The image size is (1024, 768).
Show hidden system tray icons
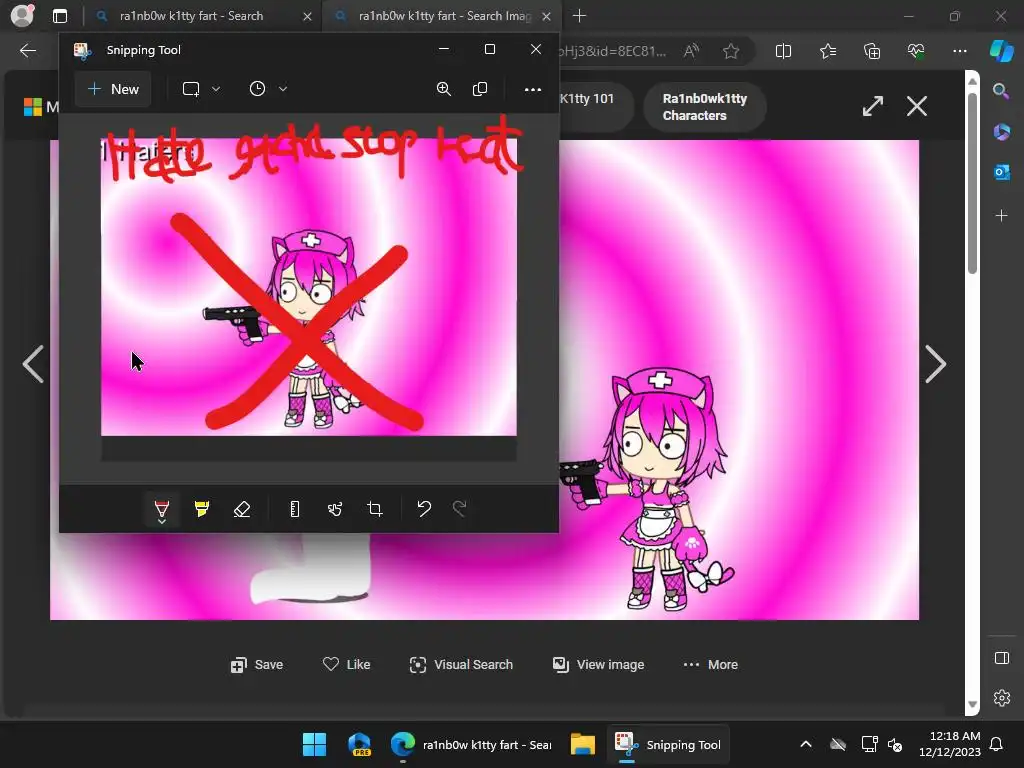point(806,744)
